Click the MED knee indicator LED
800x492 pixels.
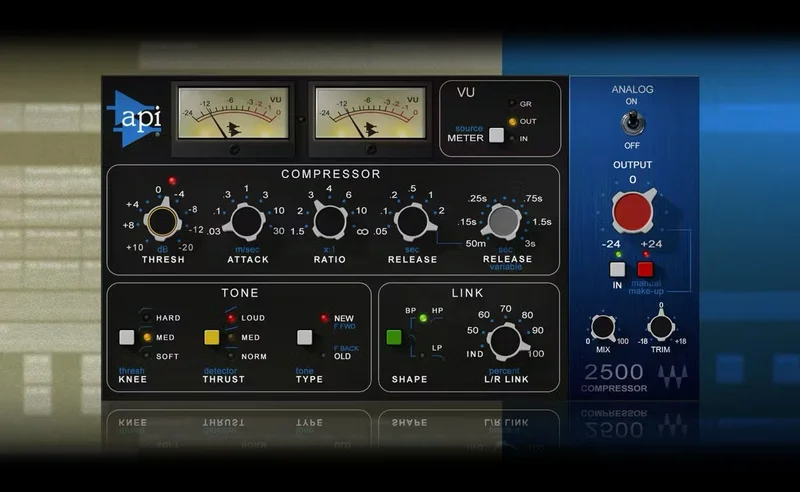pyautogui.click(x=146, y=337)
